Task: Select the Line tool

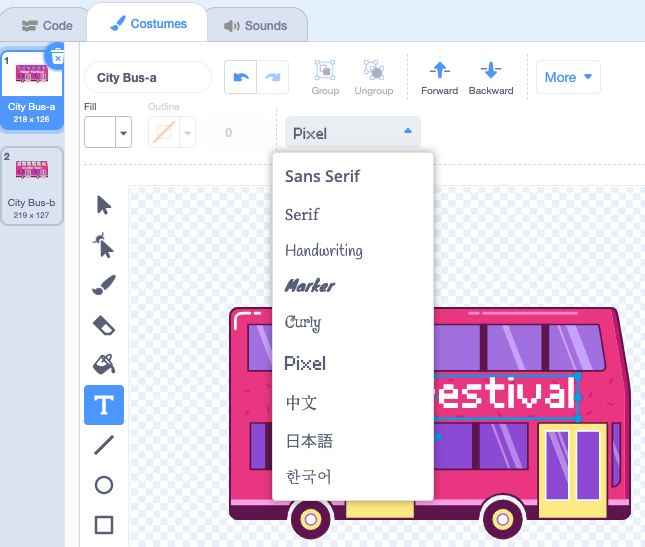Action: coord(104,445)
